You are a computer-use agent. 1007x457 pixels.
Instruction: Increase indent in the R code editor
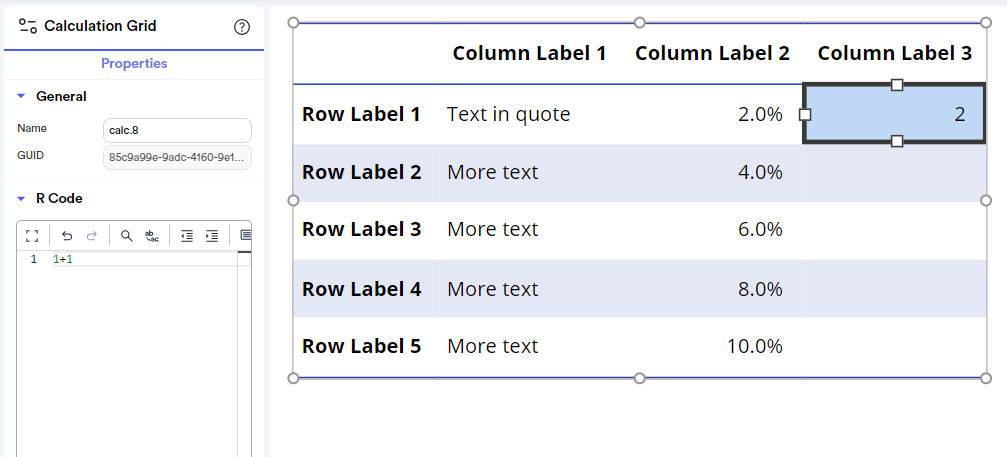pos(211,236)
